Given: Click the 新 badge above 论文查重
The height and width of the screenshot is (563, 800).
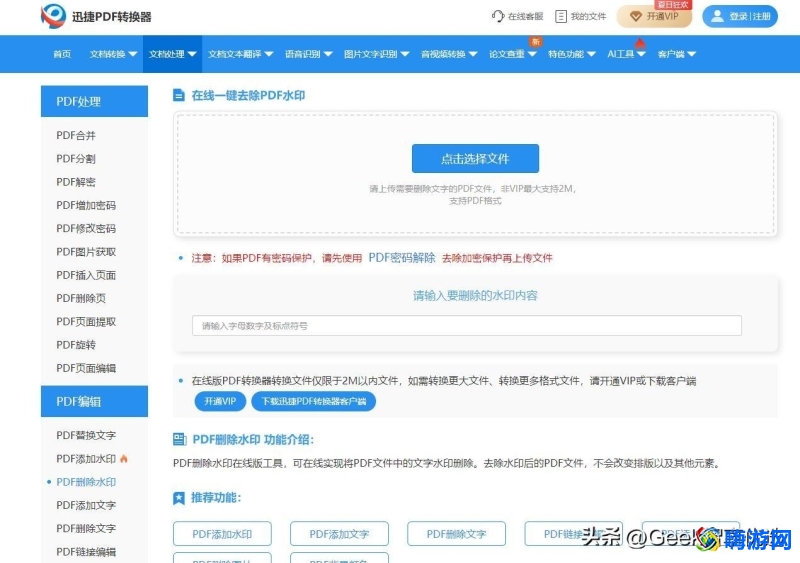Looking at the screenshot, I should pos(535,41).
